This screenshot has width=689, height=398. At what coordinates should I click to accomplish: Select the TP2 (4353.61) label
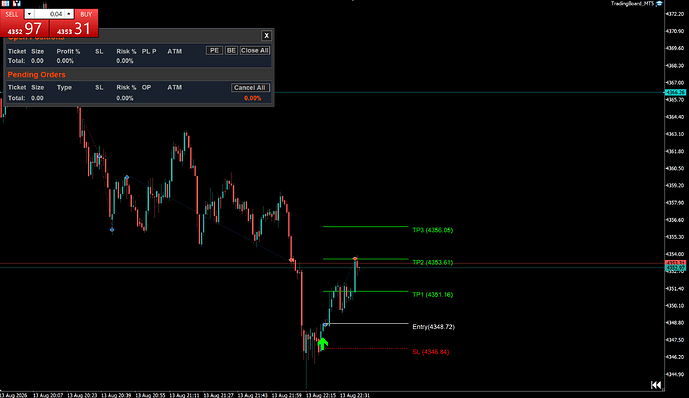coord(432,262)
